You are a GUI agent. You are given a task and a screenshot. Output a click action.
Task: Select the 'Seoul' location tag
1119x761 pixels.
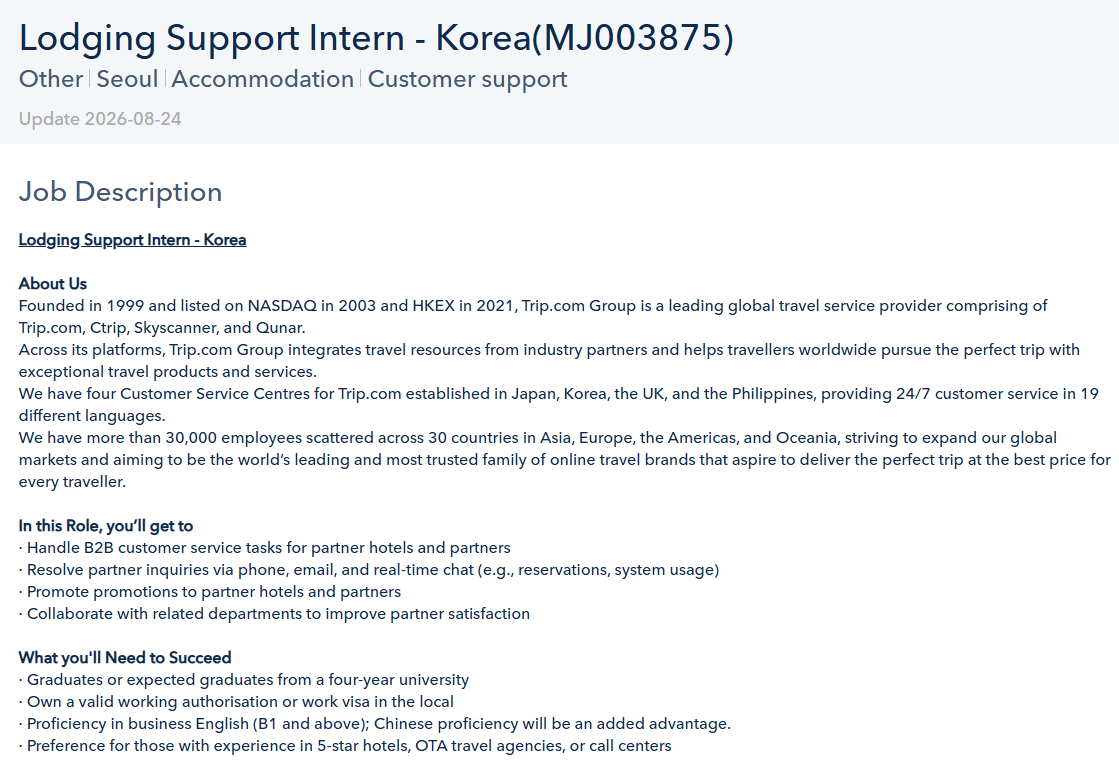127,79
